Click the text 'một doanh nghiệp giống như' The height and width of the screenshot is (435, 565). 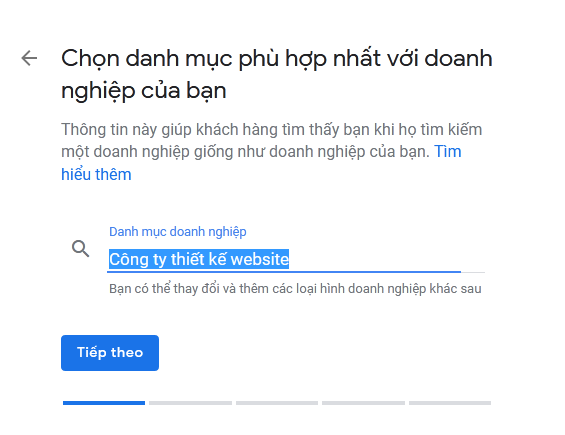pyautogui.click(x=164, y=152)
